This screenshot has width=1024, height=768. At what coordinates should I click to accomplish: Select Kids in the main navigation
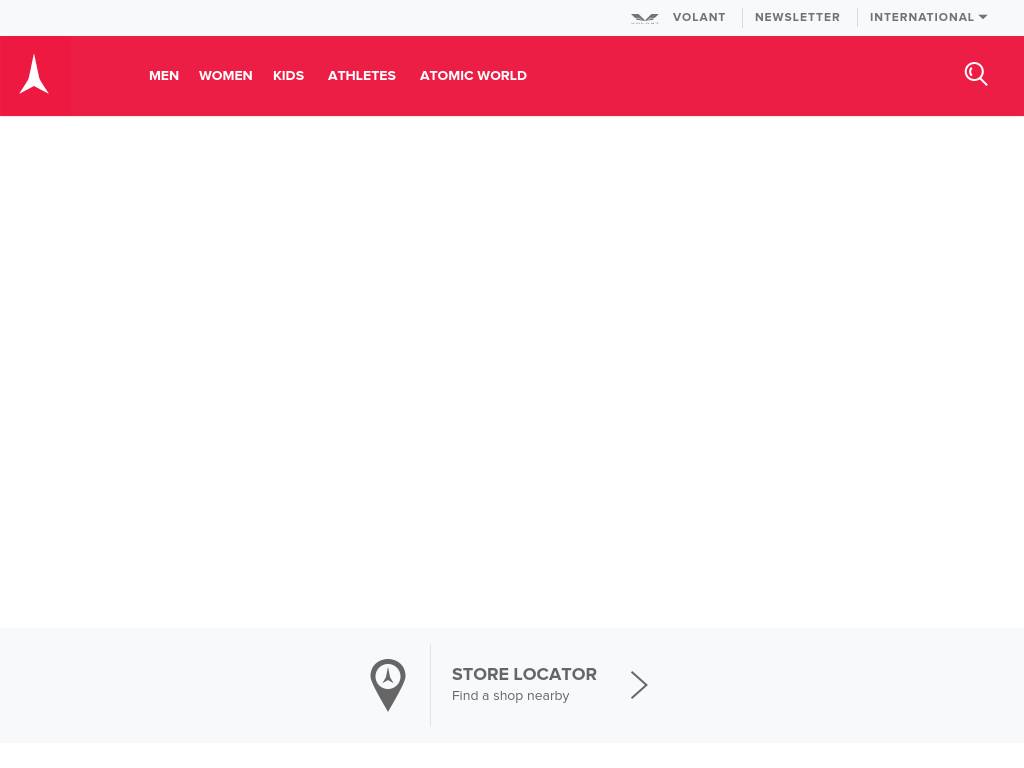[x=289, y=76]
